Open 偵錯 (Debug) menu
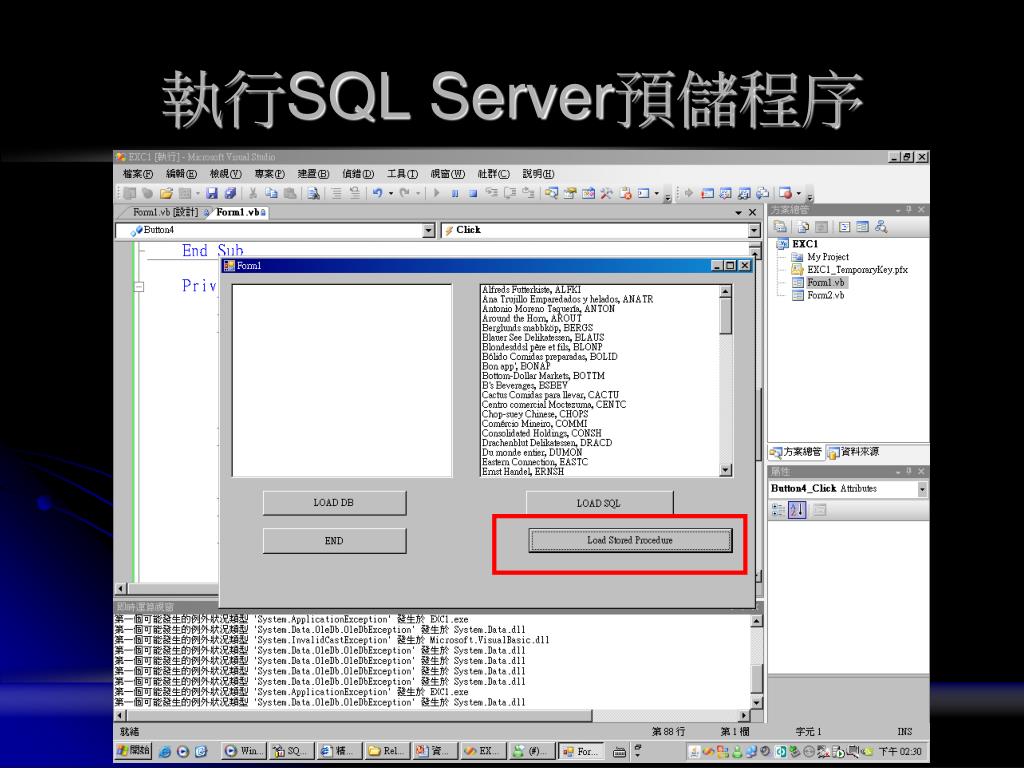Viewport: 1024px width, 768px height. pyautogui.click(x=358, y=174)
